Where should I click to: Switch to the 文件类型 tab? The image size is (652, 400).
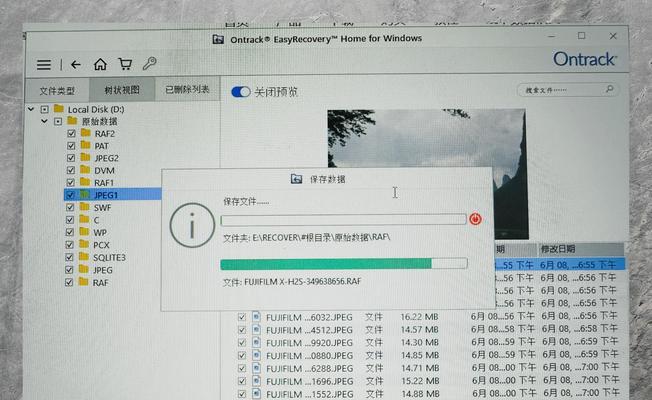point(57,90)
